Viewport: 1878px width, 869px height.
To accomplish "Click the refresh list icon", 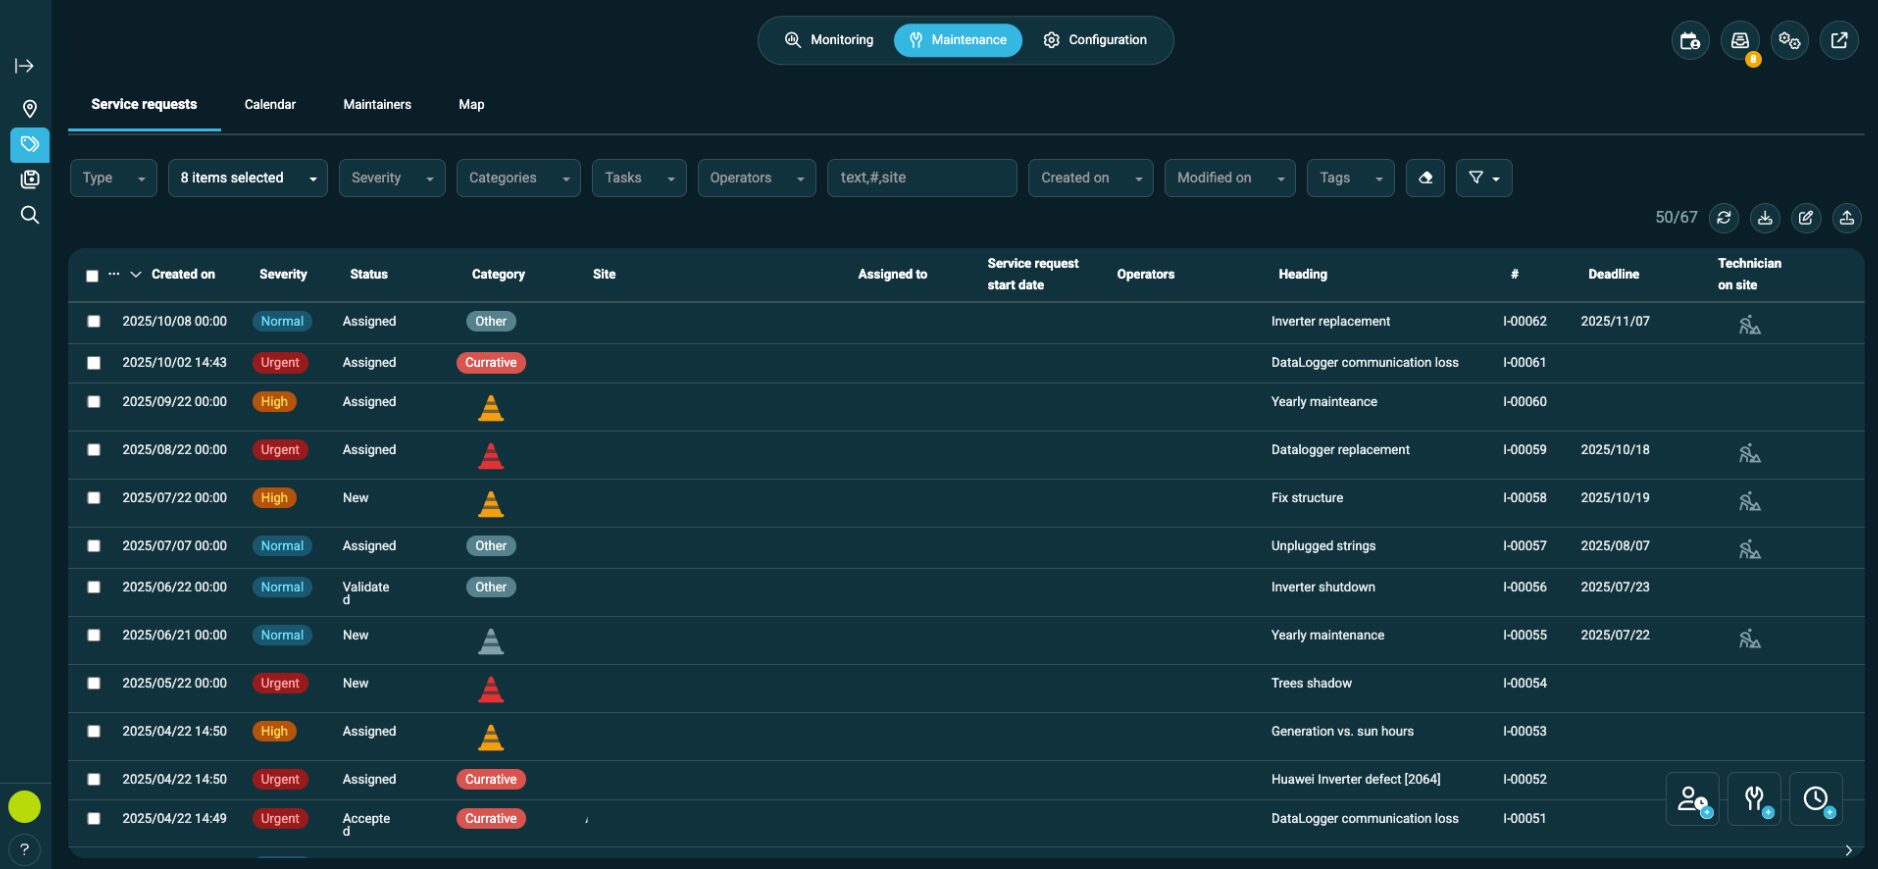I will [1724, 217].
